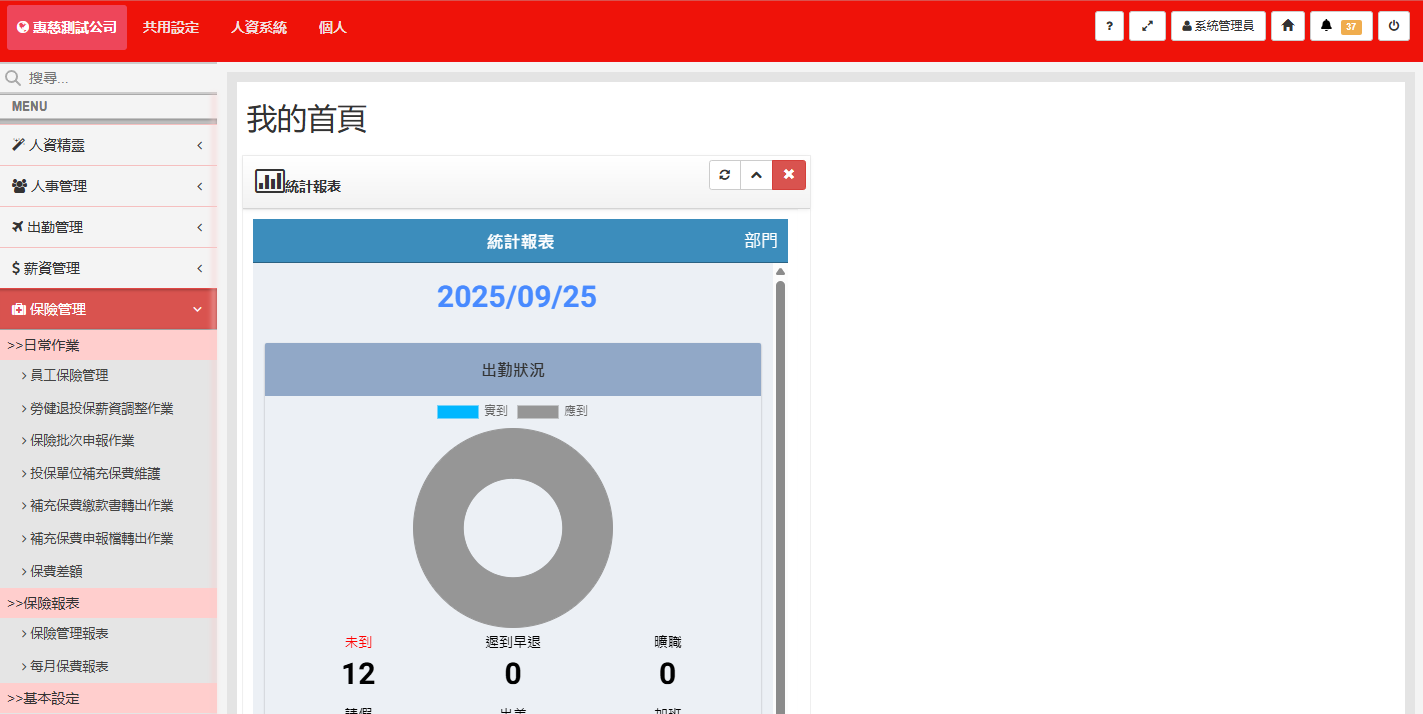The image size is (1423, 714).
Task: Click the 搜尋 search input field
Action: pyautogui.click(x=115, y=78)
